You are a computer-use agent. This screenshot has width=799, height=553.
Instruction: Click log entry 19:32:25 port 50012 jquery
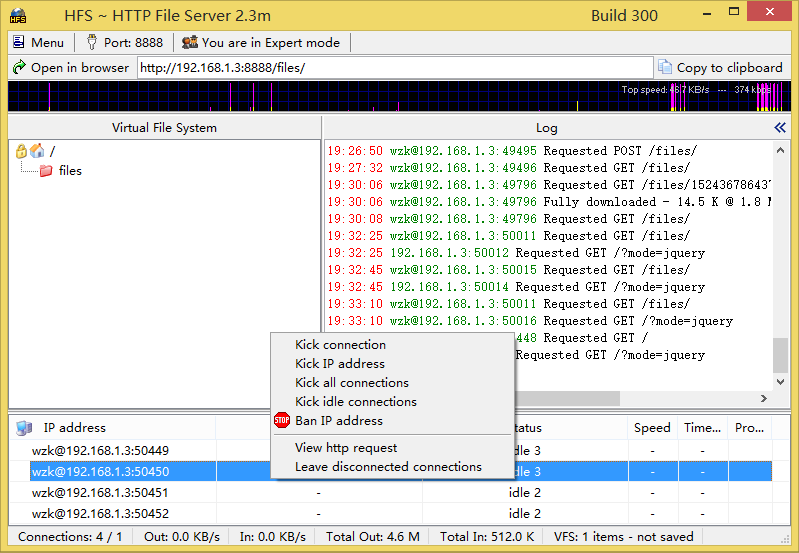(x=516, y=253)
